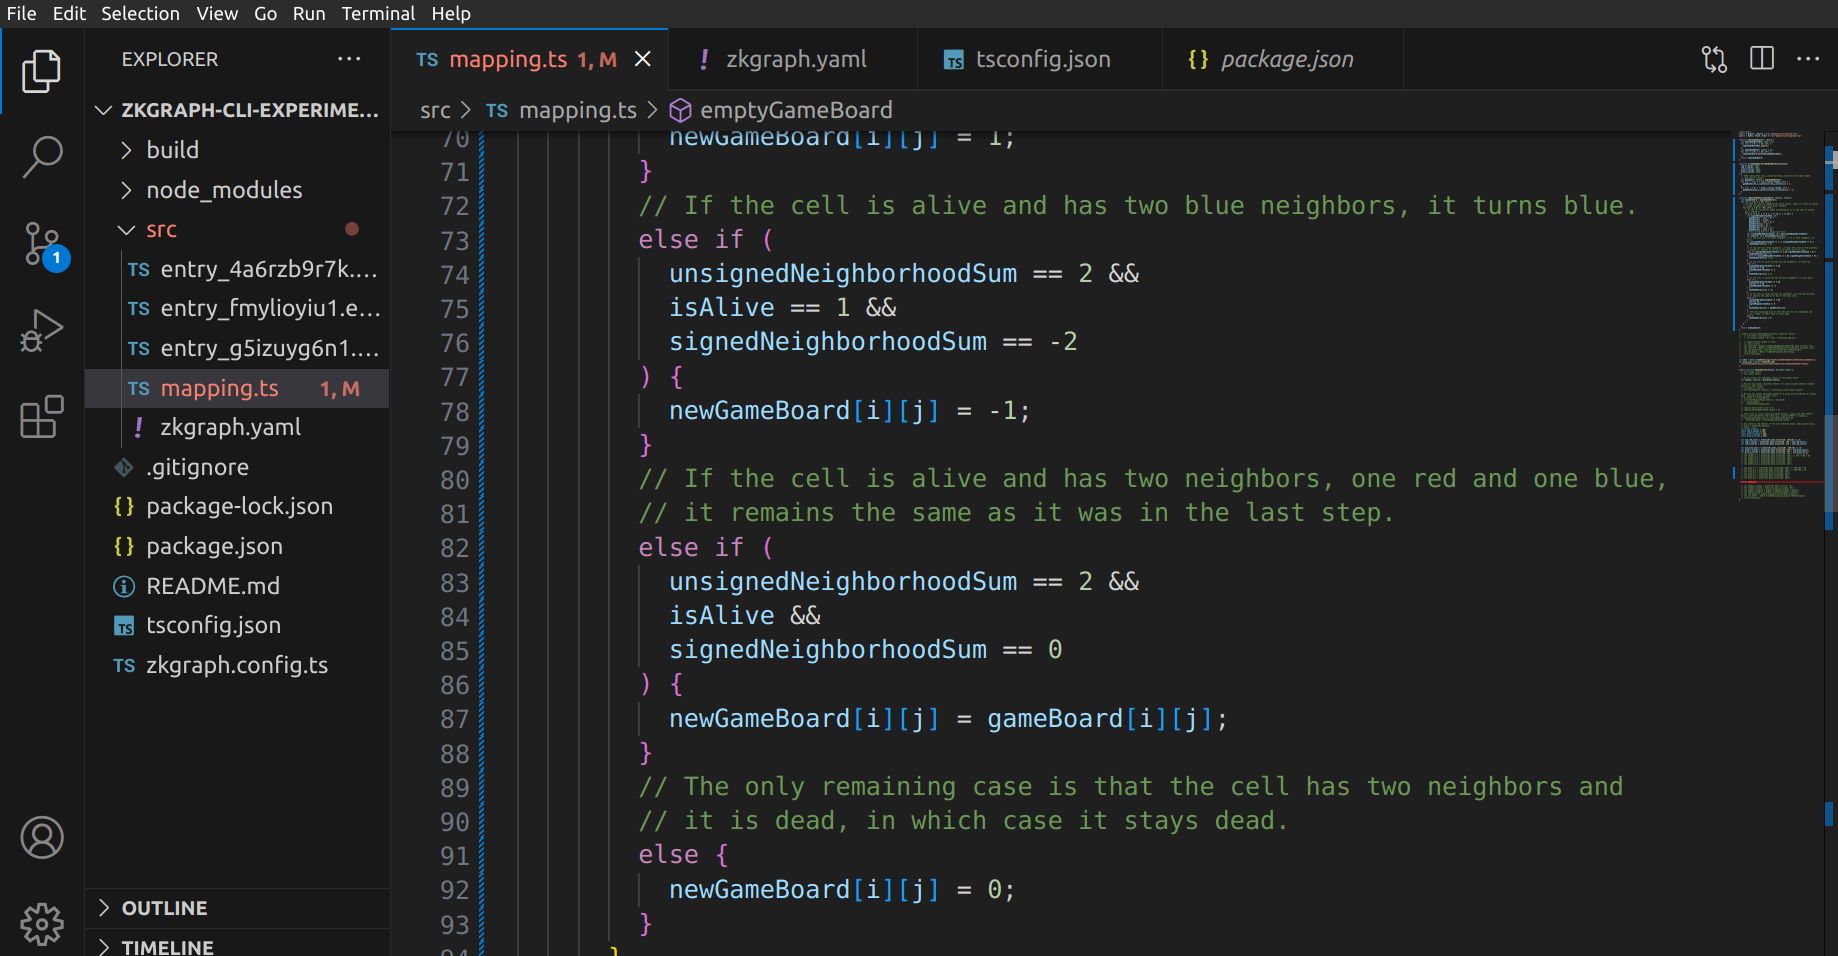The height and width of the screenshot is (956, 1838).
Task: Open the Selection menu
Action: click(x=140, y=13)
